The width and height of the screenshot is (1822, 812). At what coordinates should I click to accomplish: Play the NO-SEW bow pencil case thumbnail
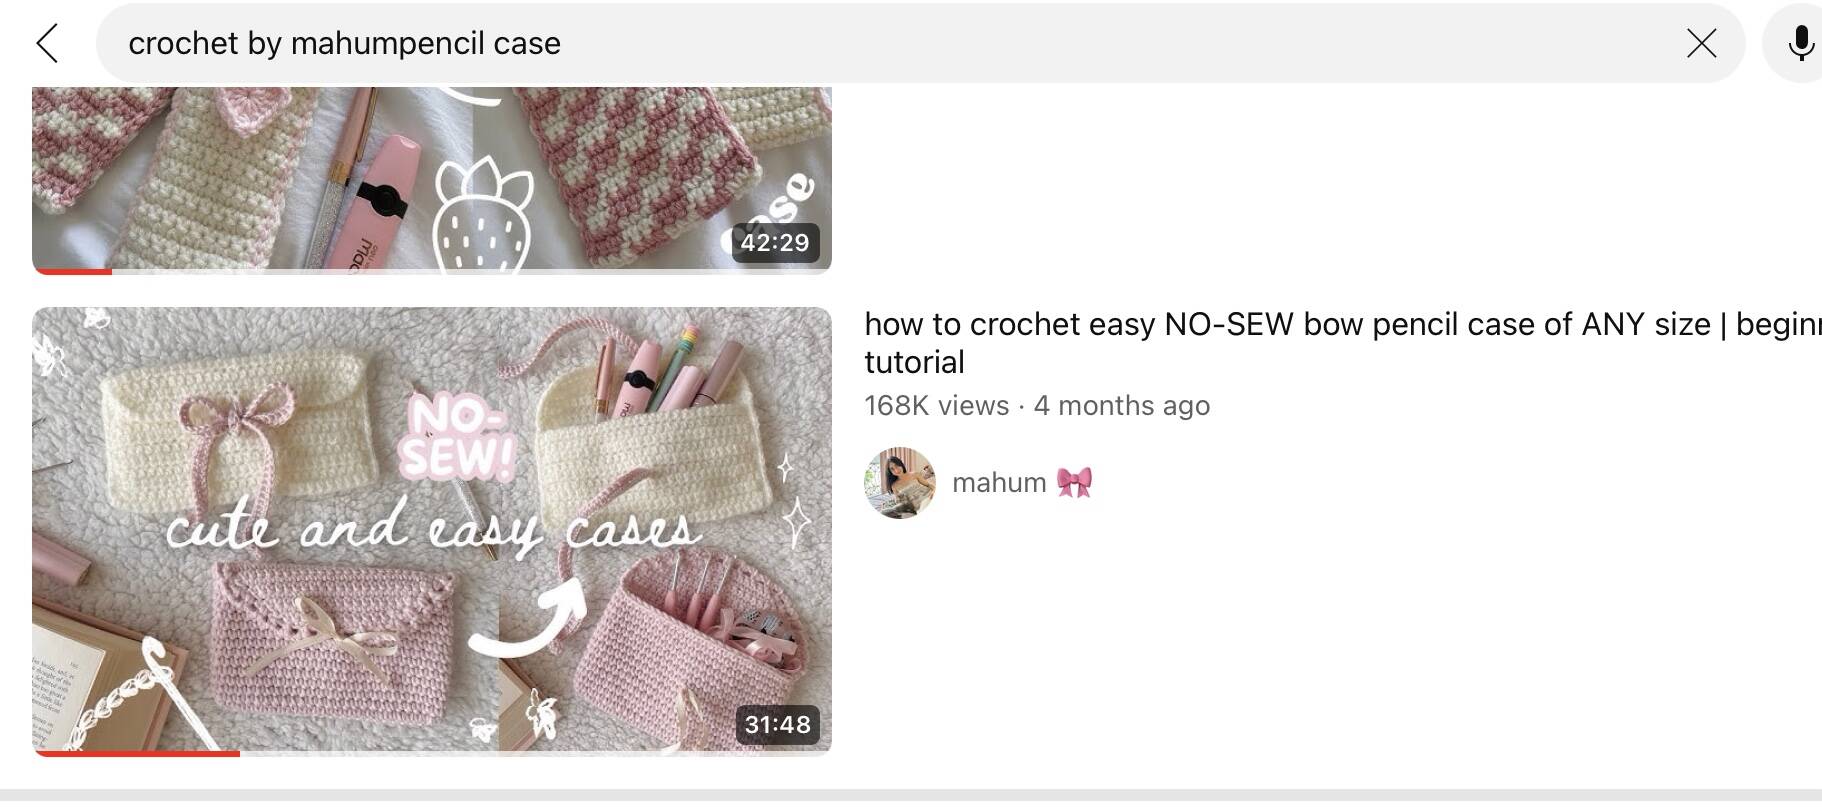pos(432,530)
